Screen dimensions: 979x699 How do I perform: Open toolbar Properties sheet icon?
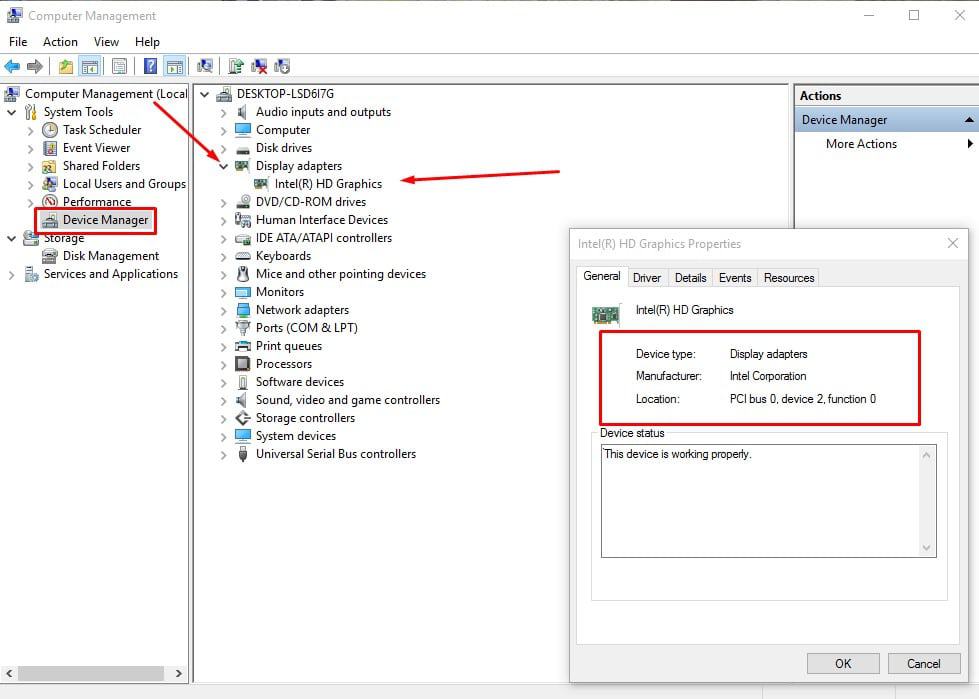120,67
